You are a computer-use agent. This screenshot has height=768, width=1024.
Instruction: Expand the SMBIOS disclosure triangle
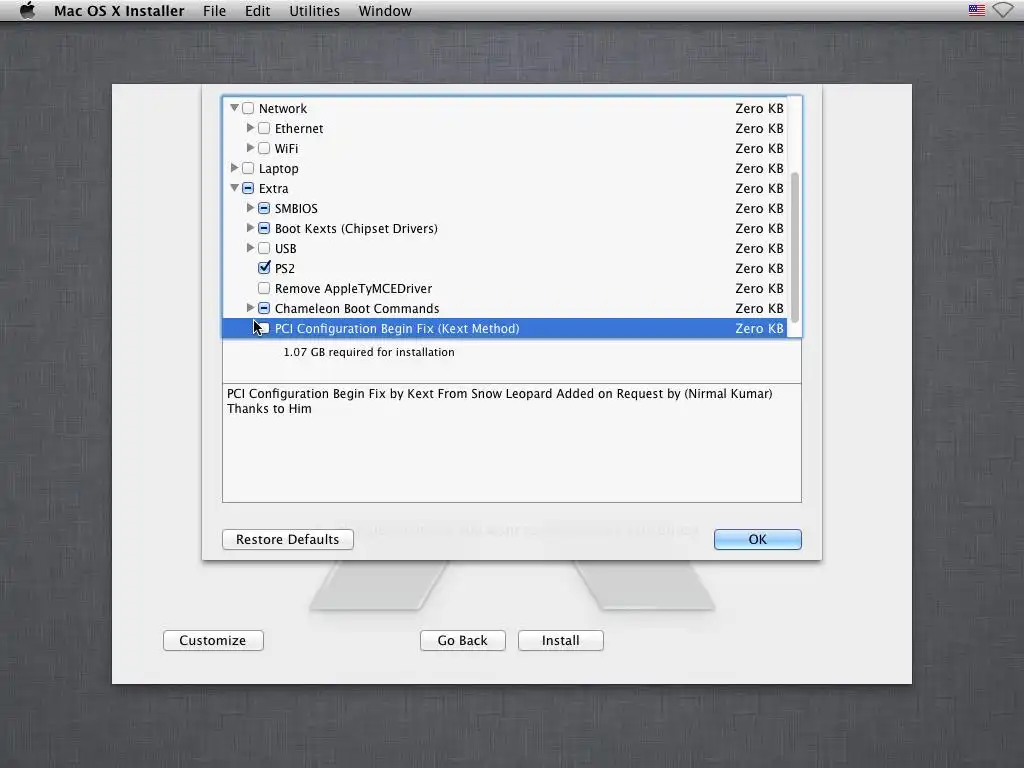pyautogui.click(x=250, y=208)
